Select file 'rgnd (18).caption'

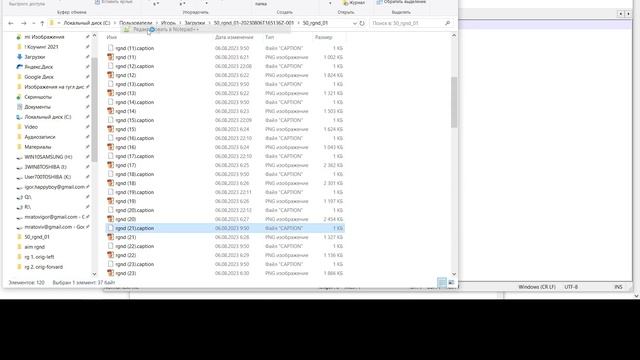134,174
